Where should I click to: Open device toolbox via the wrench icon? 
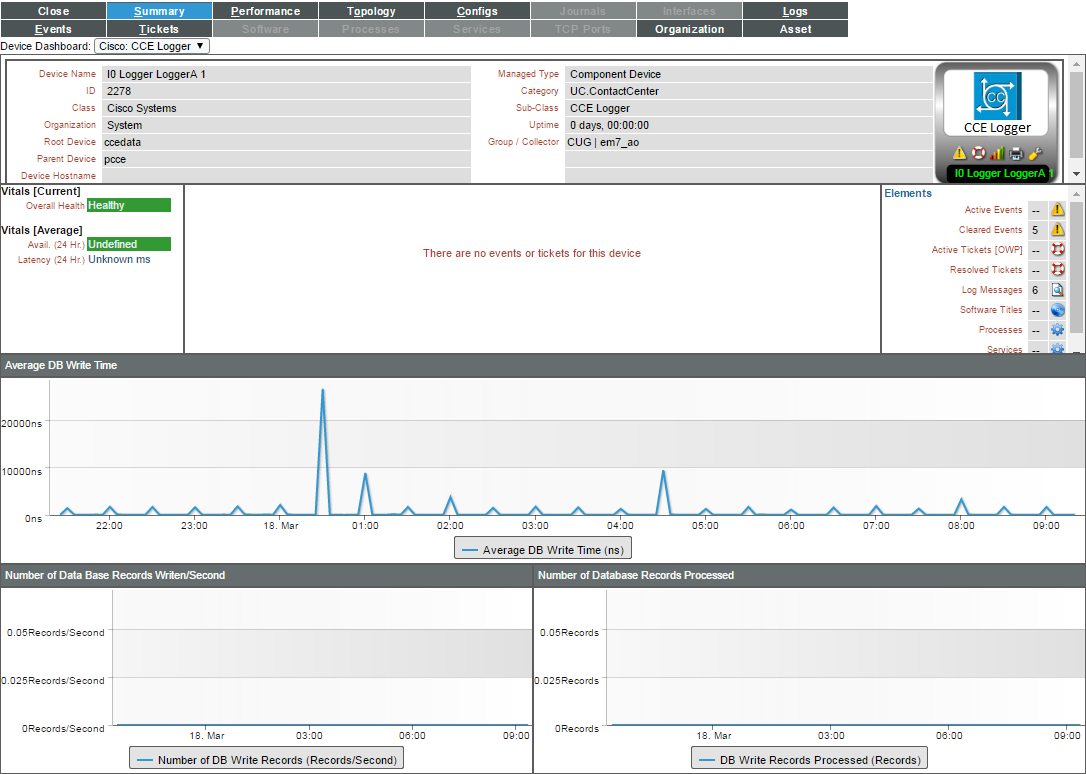pos(1035,153)
